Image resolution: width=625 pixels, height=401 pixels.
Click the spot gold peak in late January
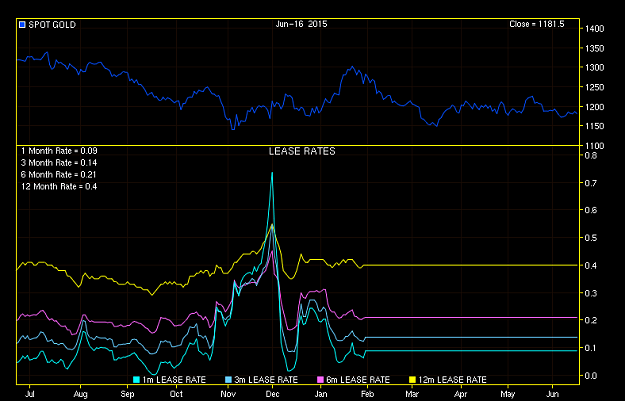(352, 67)
